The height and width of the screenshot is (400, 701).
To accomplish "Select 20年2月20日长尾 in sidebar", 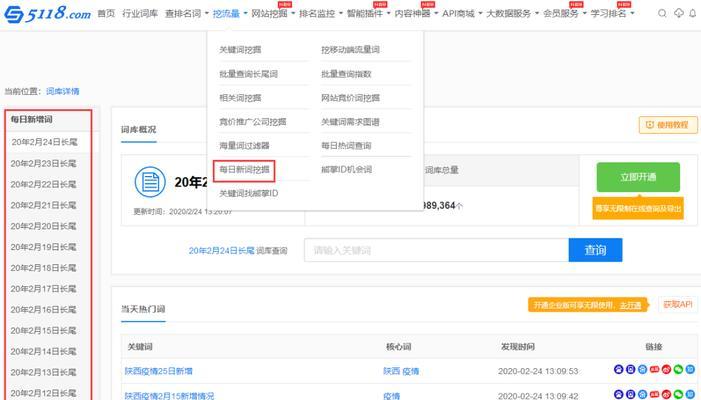I will 43,226.
